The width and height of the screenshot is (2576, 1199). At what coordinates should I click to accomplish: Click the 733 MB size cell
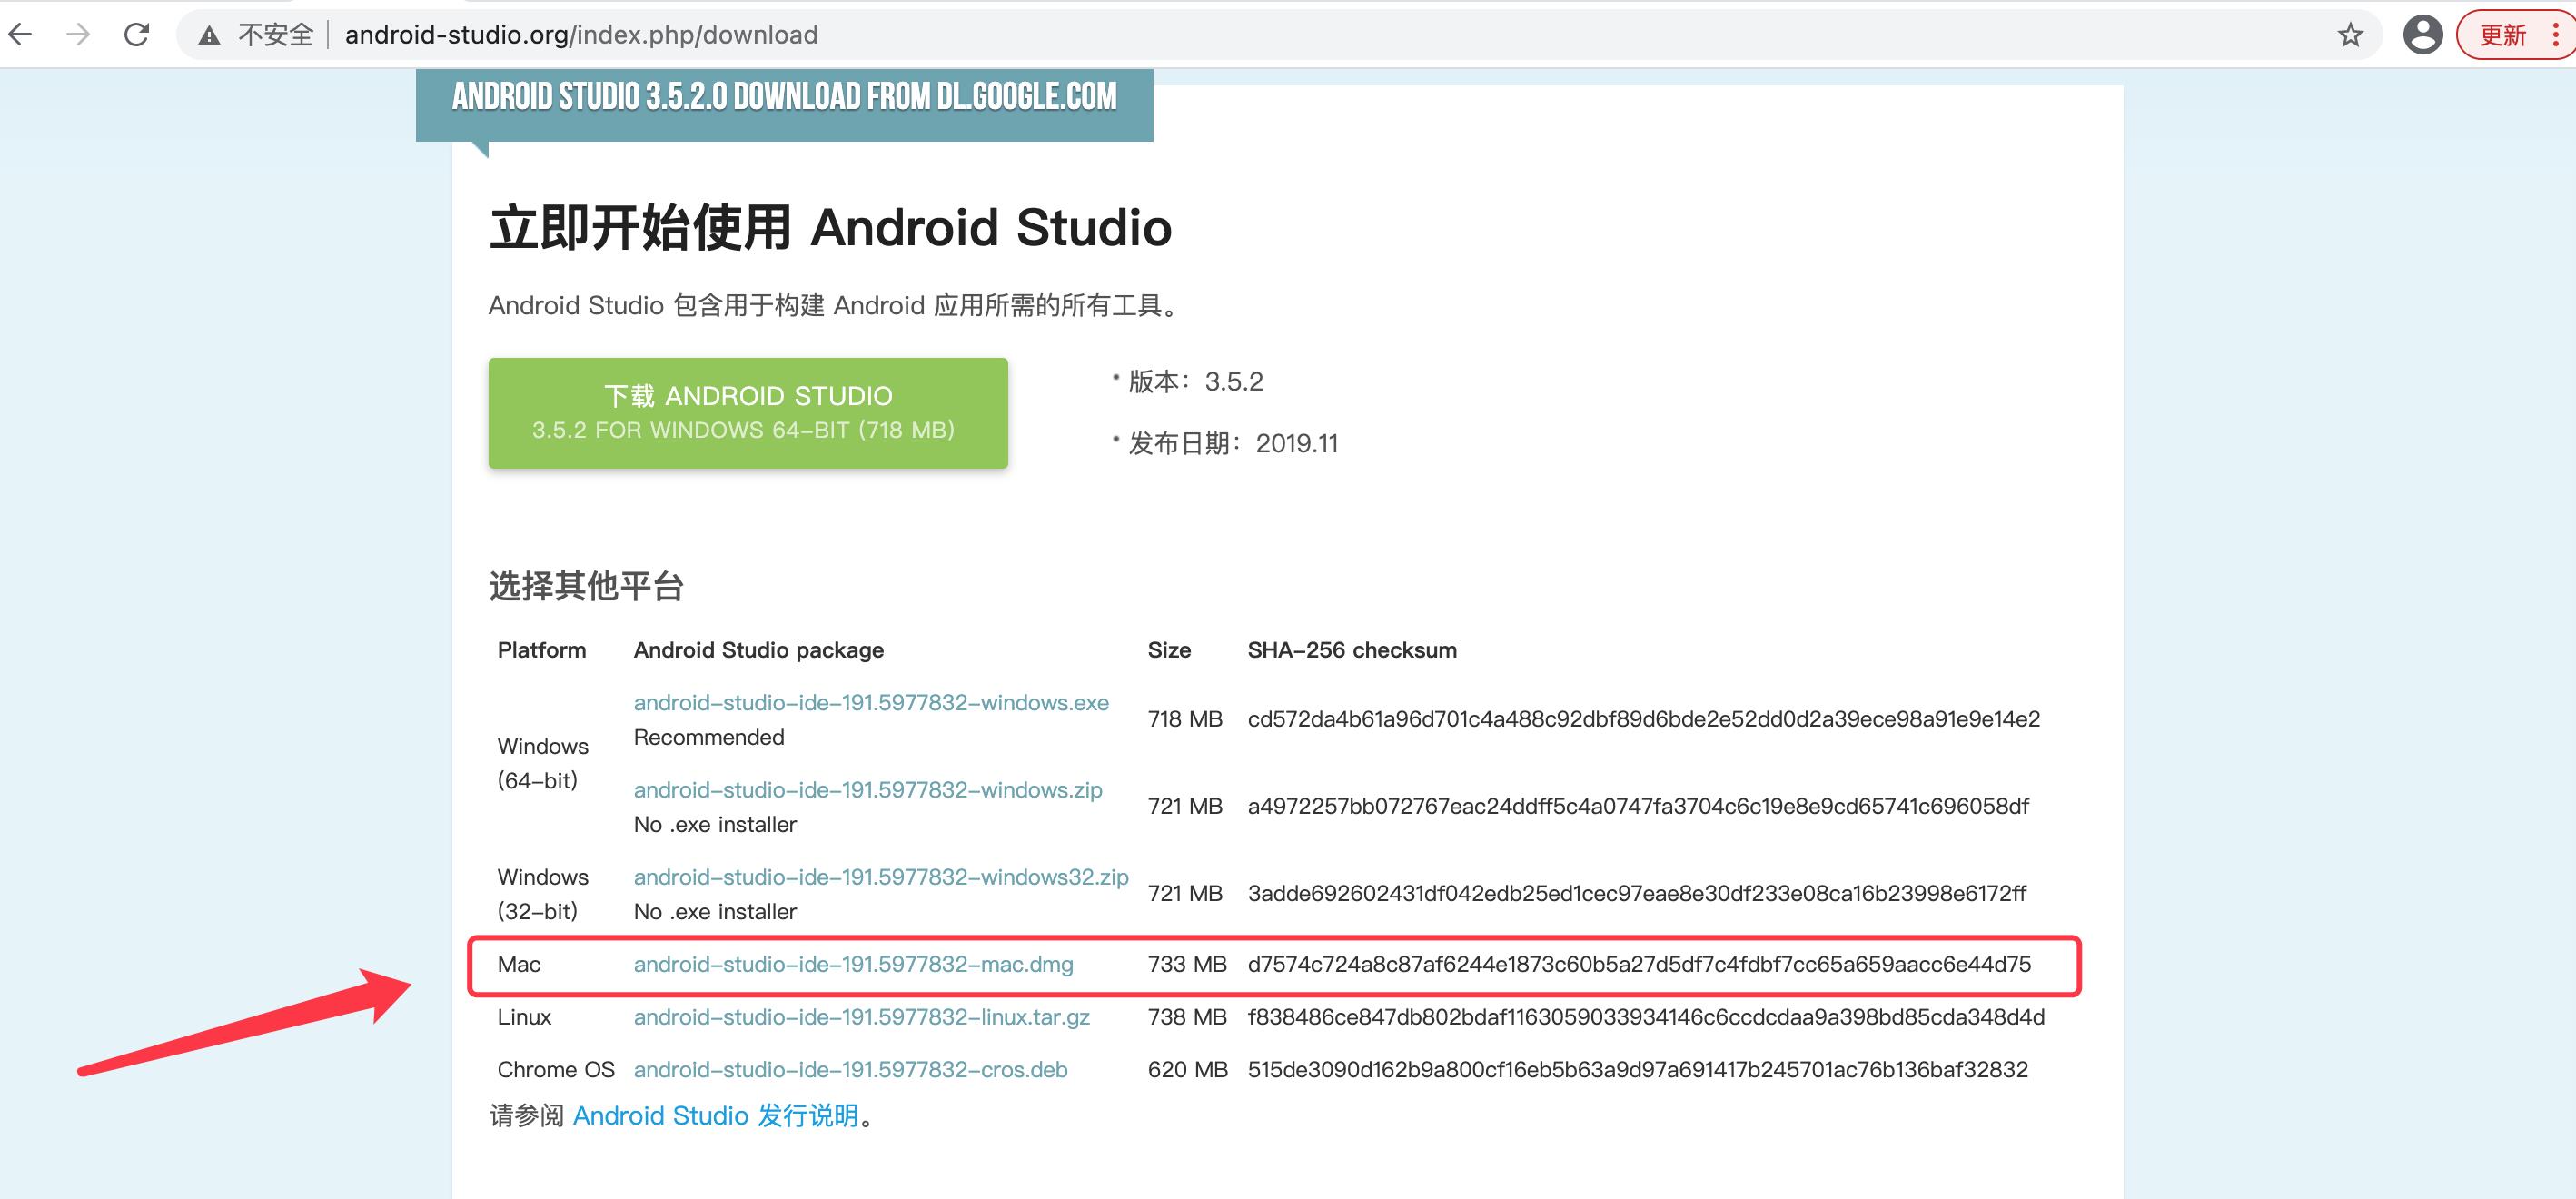pyautogui.click(x=1187, y=964)
